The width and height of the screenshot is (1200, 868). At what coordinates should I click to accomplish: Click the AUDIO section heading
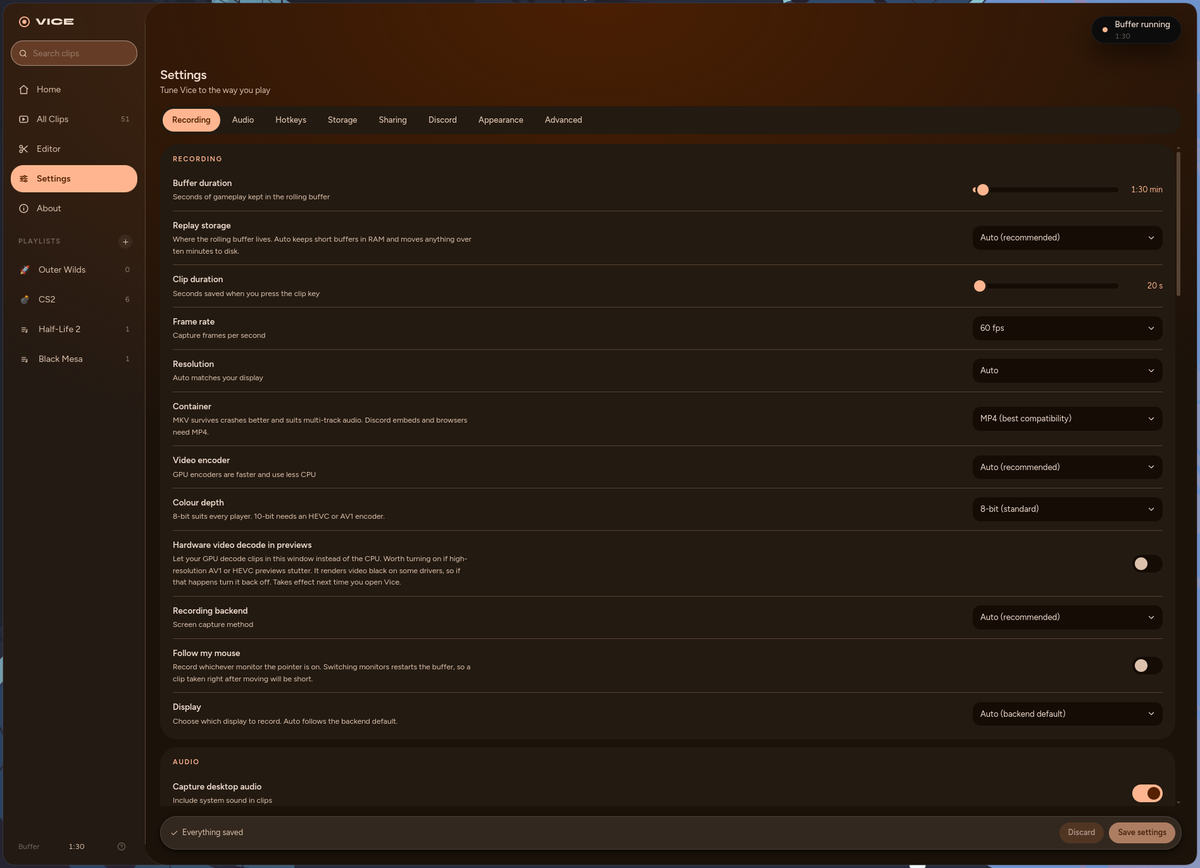pyautogui.click(x=186, y=762)
